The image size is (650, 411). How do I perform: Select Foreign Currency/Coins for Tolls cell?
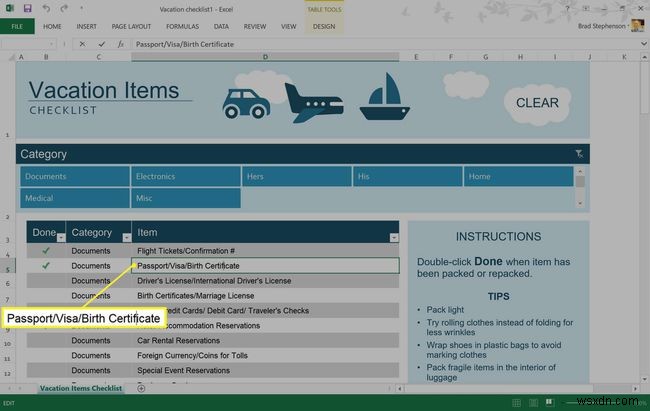pyautogui.click(x=265, y=355)
